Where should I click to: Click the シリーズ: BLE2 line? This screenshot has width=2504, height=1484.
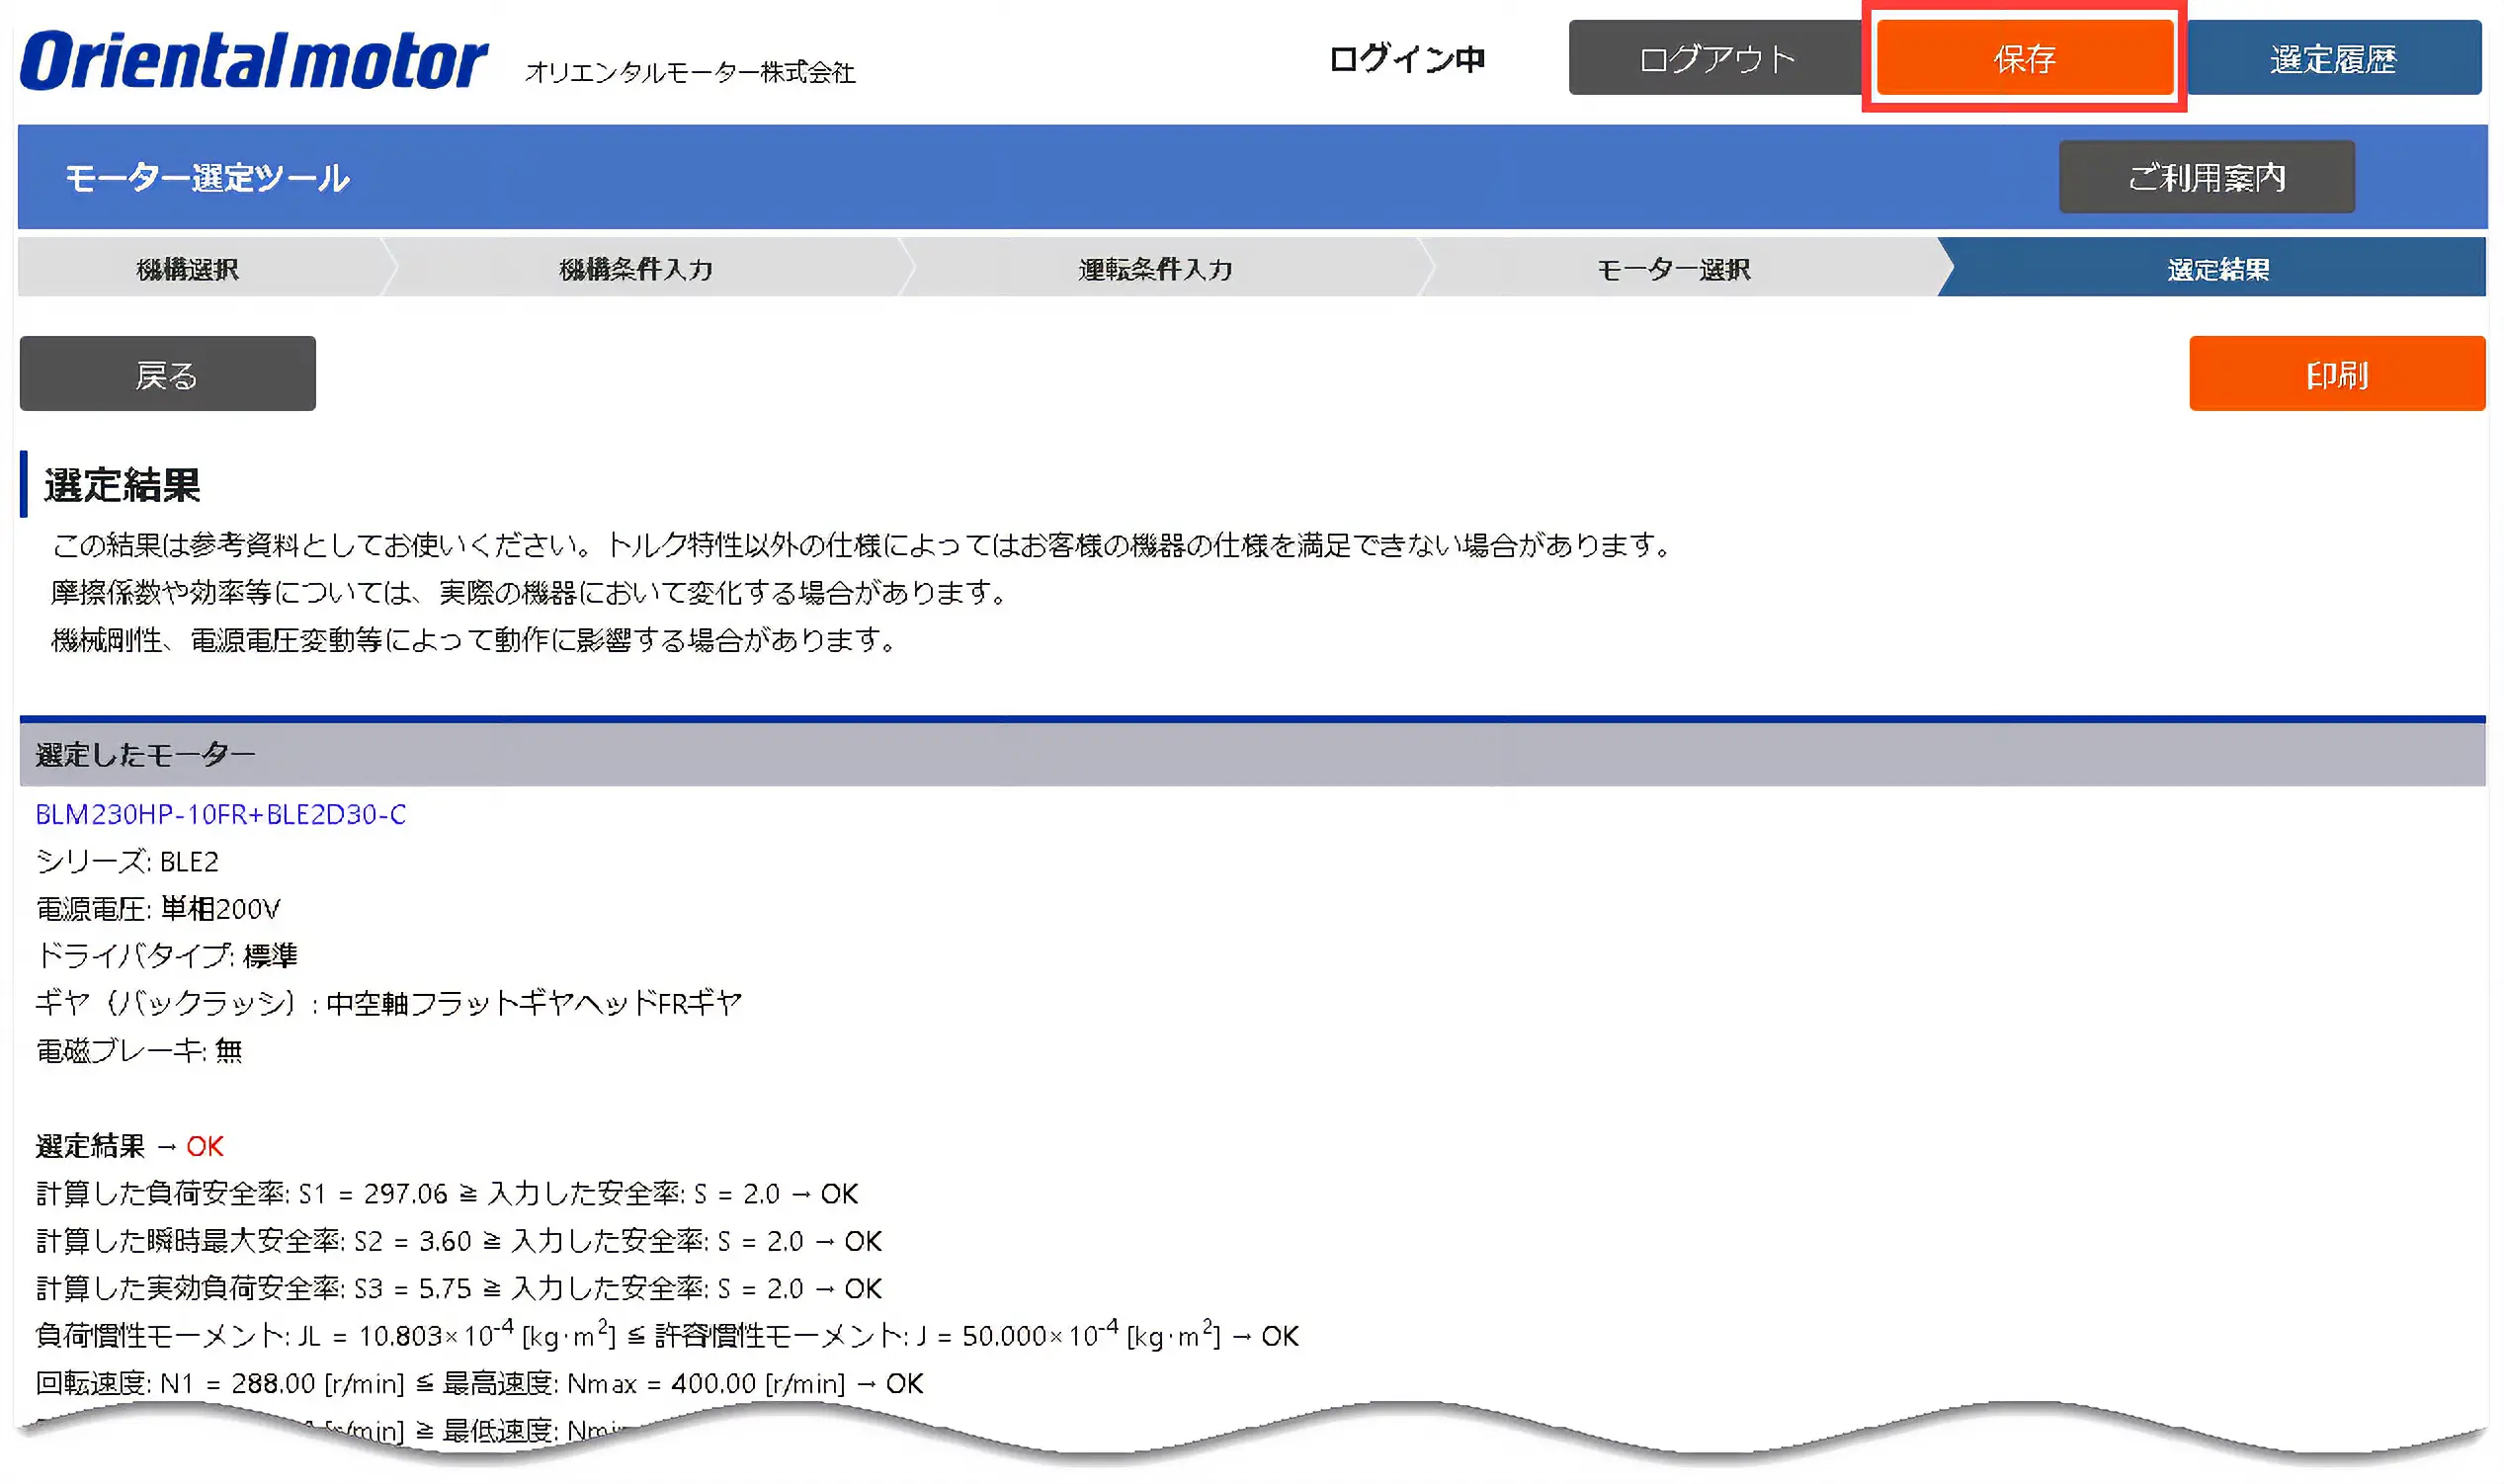click(x=127, y=862)
